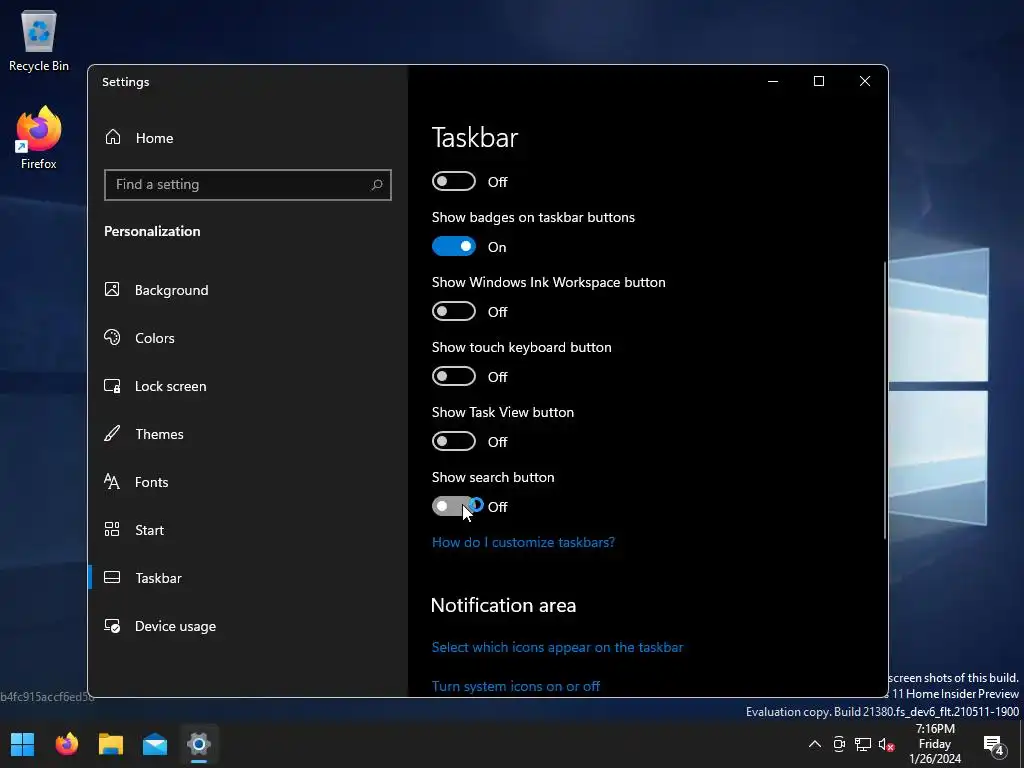Click the muted volume tray icon
Screen dimensions: 1024x768
[x=886, y=744]
